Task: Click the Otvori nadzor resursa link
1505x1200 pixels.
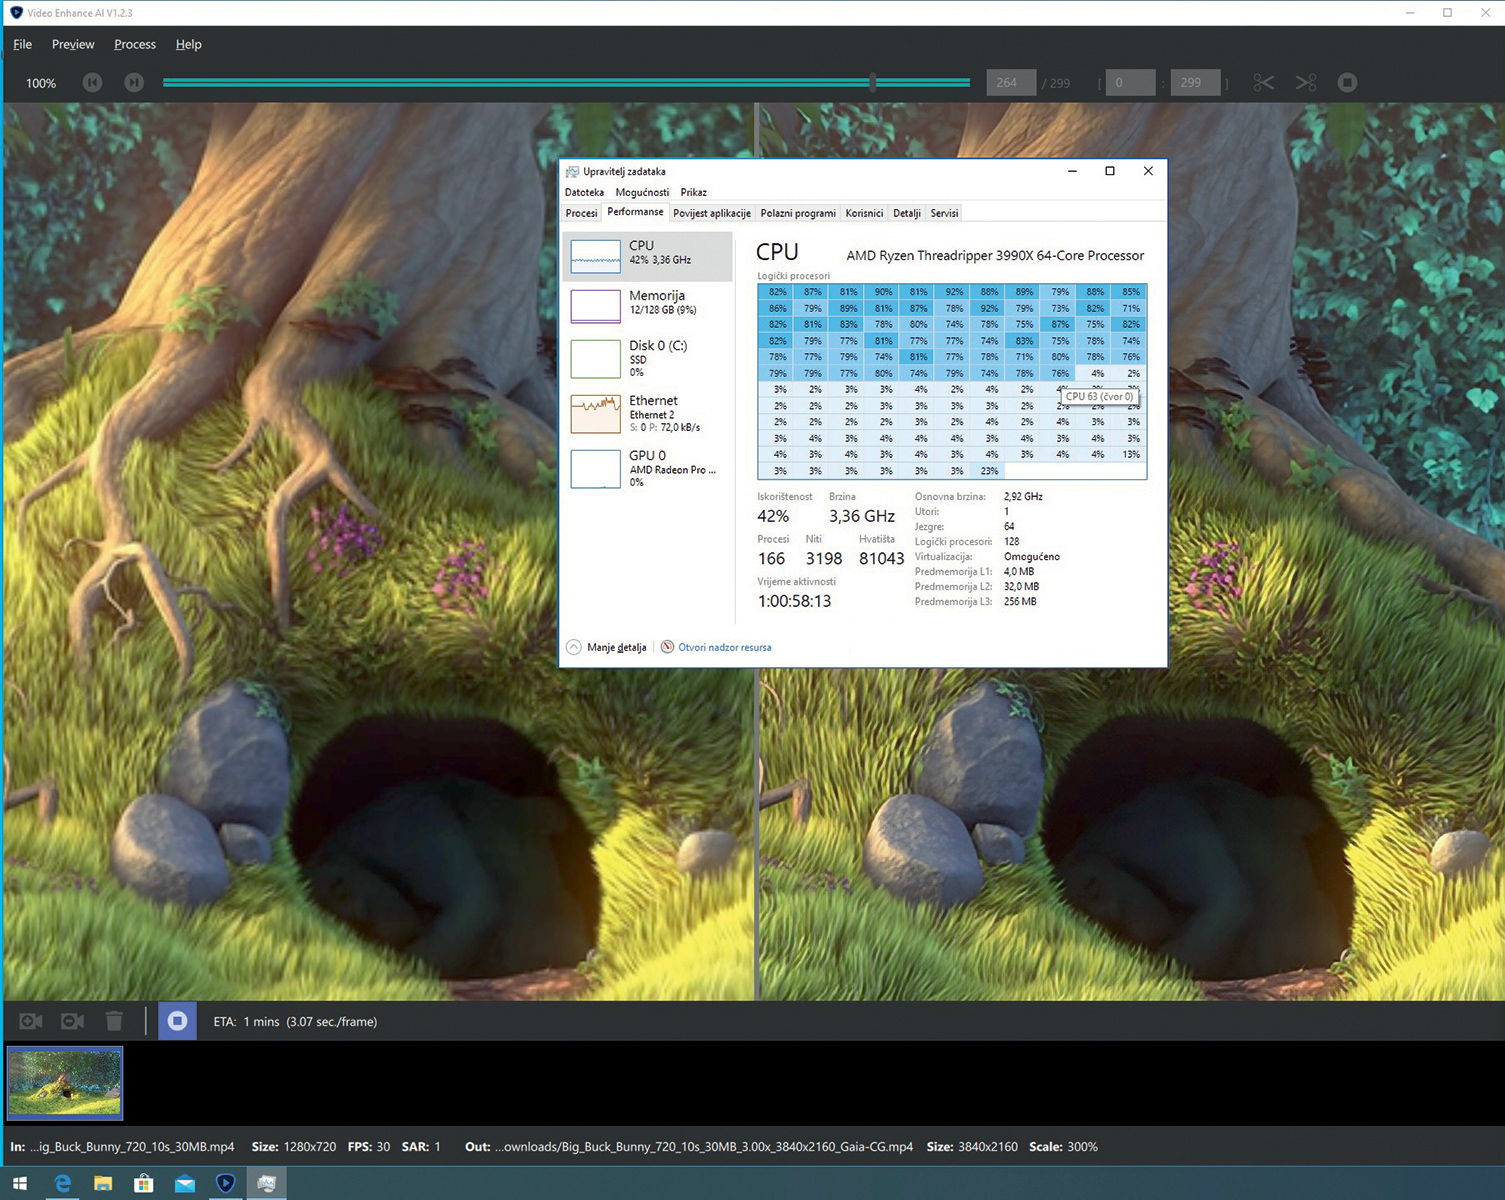Action: point(724,647)
